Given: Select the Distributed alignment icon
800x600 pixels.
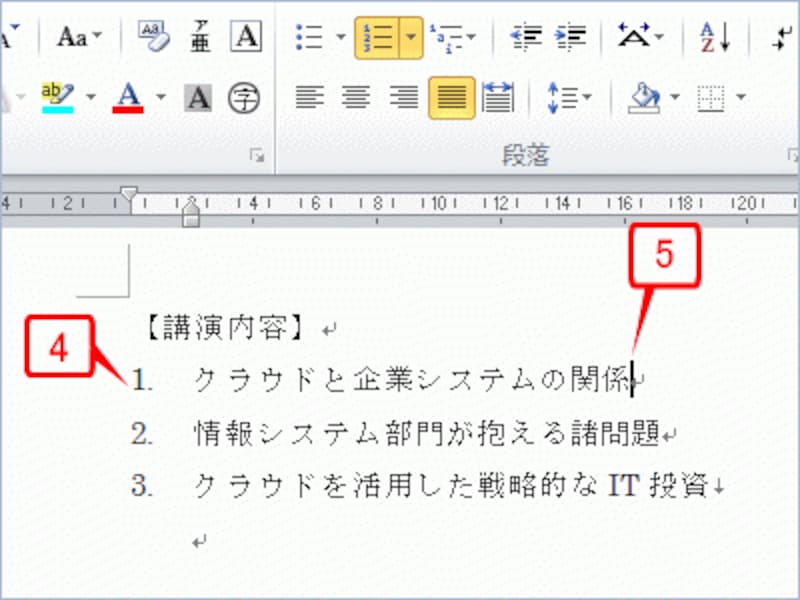Looking at the screenshot, I should pos(497,99).
